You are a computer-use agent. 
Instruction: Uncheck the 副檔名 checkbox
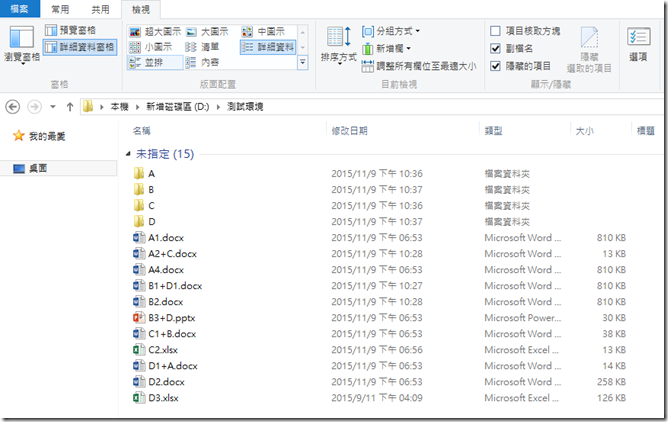(x=496, y=48)
